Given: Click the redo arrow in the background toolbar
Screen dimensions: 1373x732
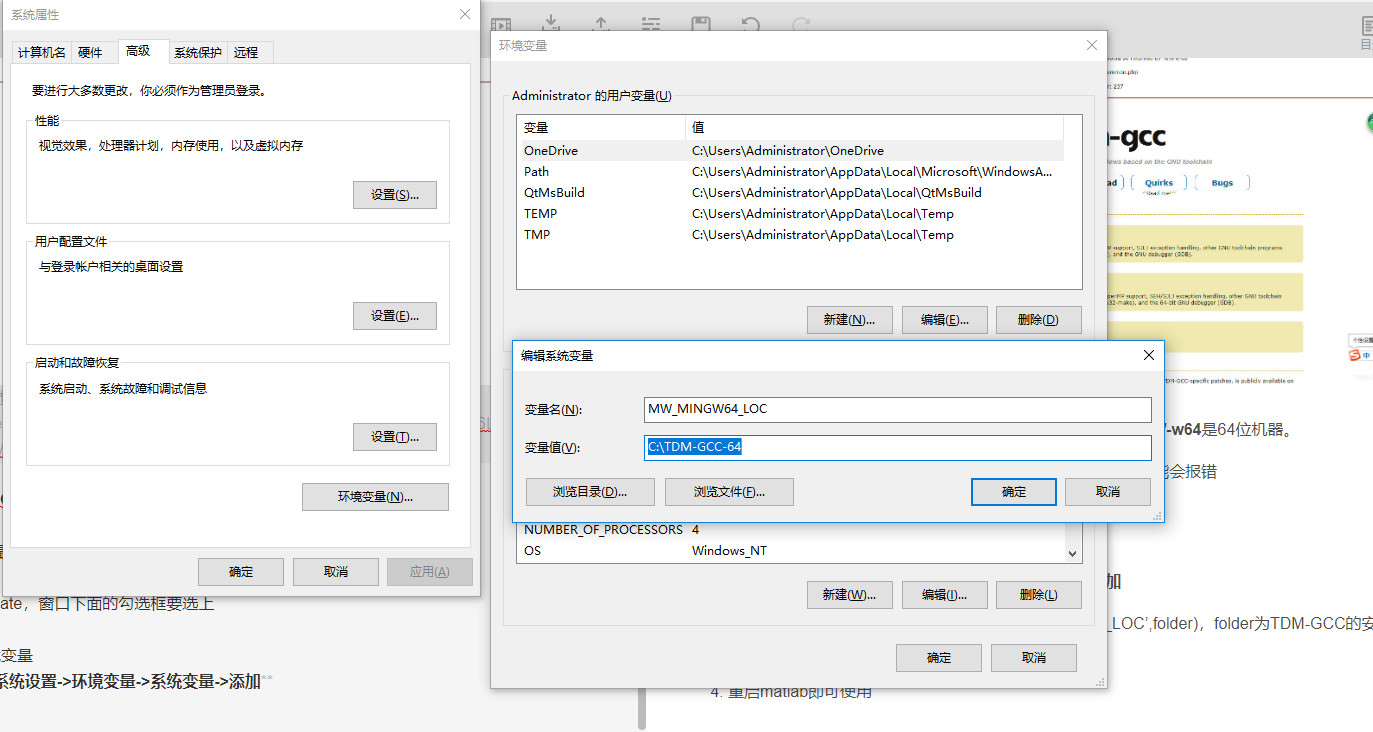Looking at the screenshot, I should pyautogui.click(x=800, y=24).
